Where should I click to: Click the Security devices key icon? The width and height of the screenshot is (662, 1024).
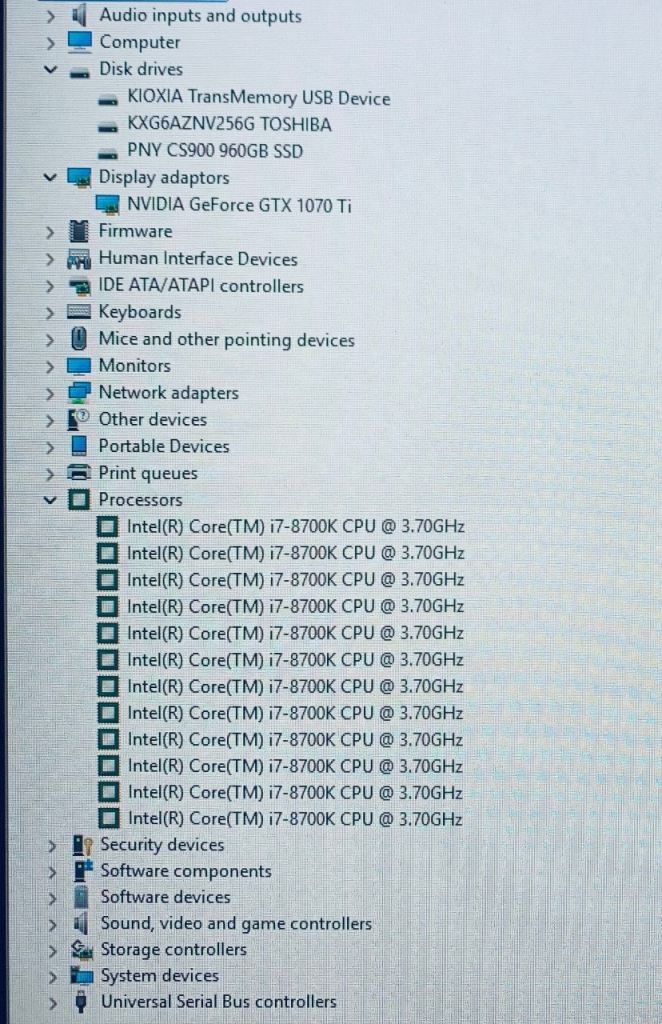[82, 845]
